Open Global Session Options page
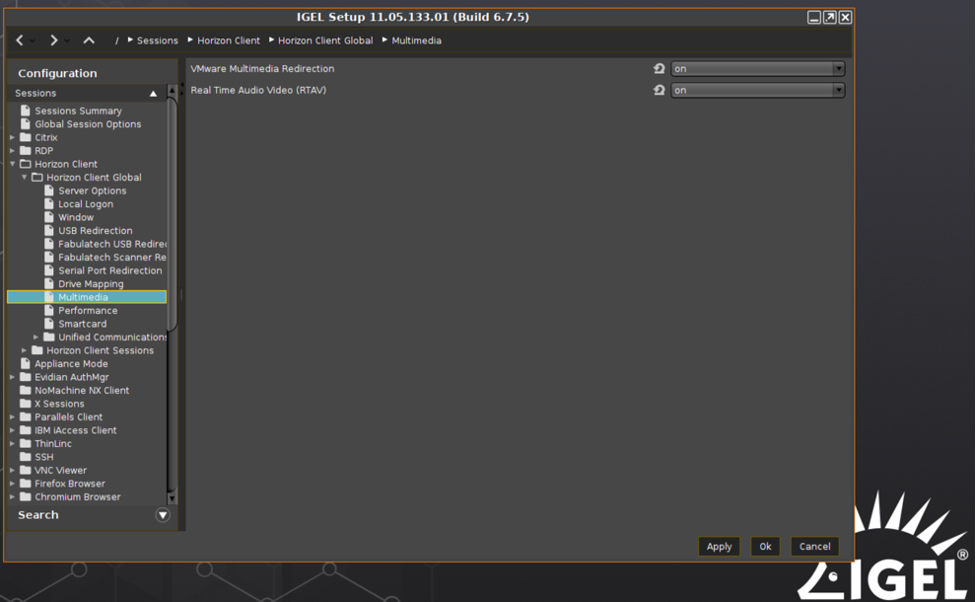Screen dimensions: 977x602 coord(87,124)
